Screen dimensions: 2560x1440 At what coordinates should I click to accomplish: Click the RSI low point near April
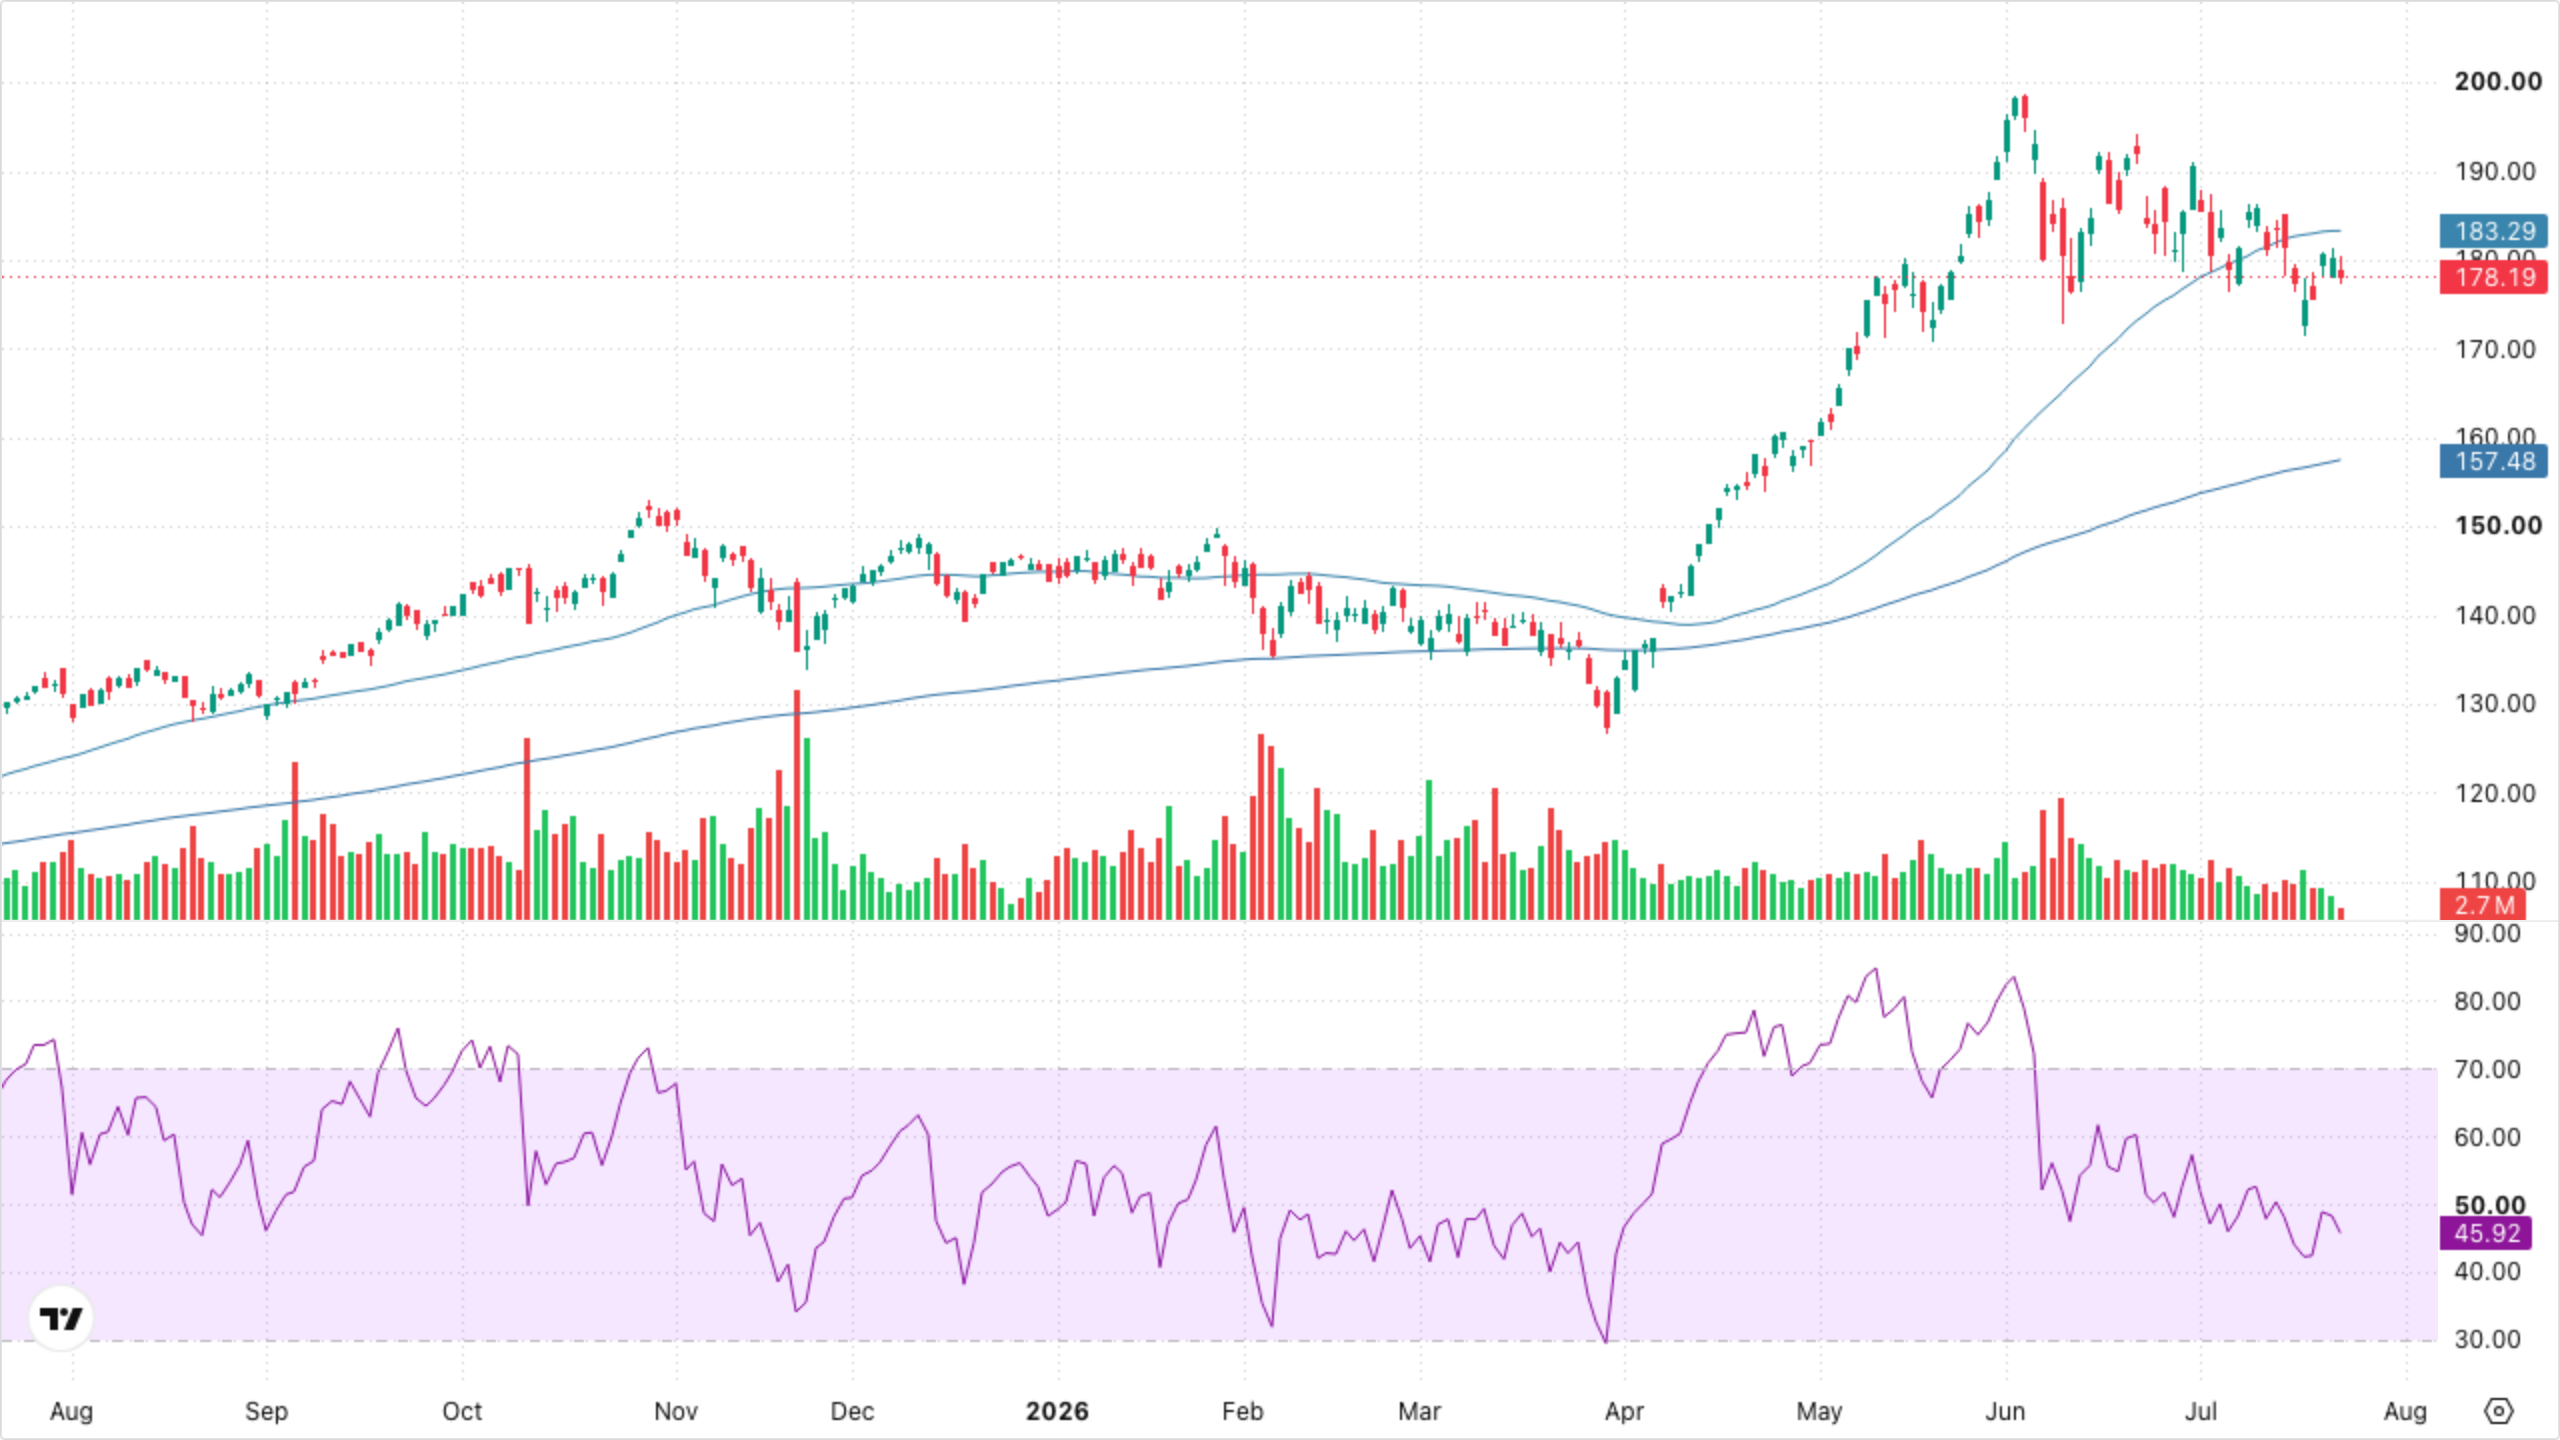pos(1606,1340)
